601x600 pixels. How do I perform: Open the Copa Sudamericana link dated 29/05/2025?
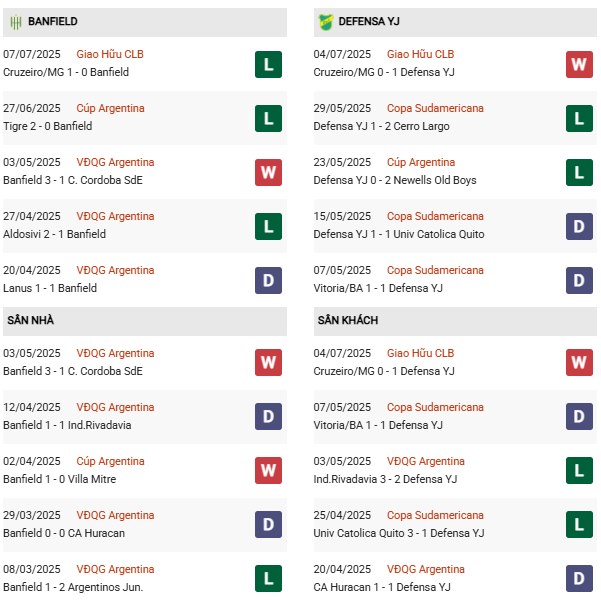click(435, 108)
